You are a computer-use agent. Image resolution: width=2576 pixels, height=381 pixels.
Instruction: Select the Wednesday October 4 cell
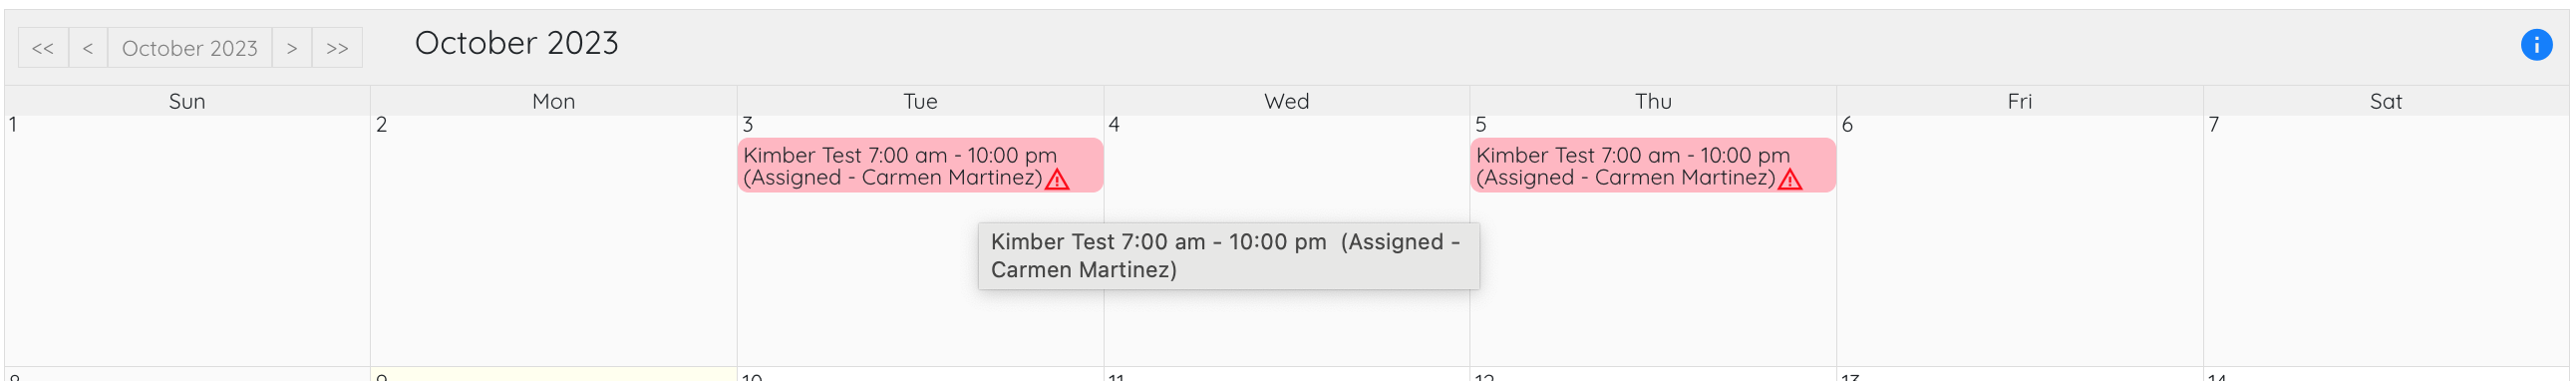(x=1287, y=241)
